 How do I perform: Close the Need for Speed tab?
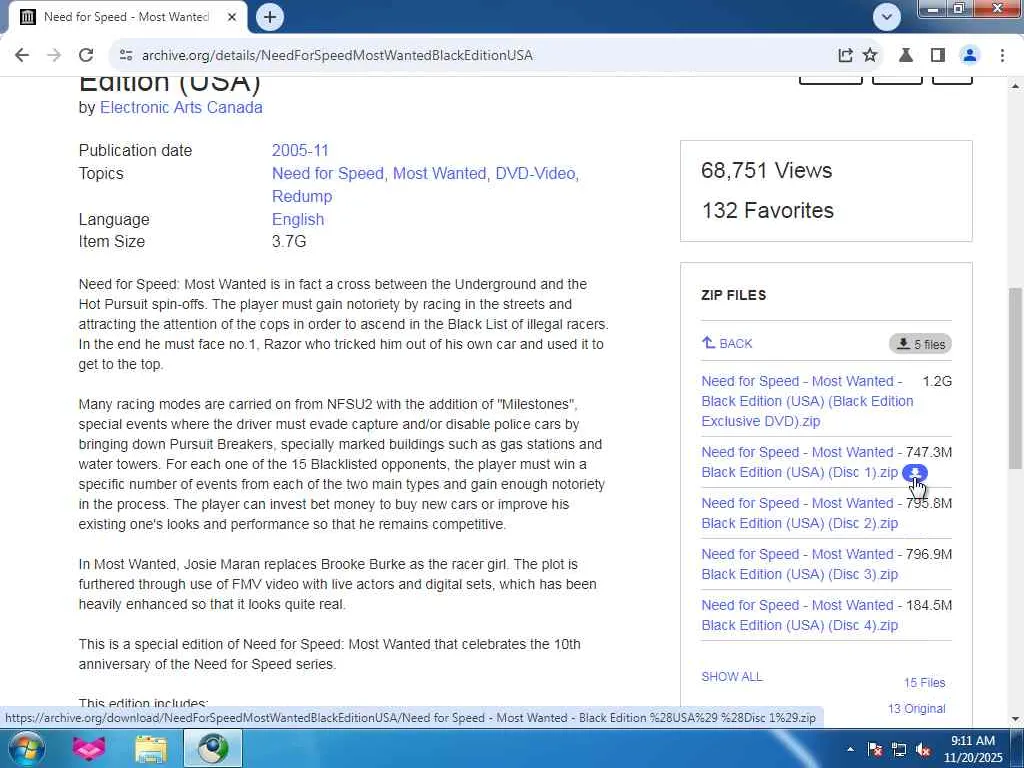[x=232, y=18]
